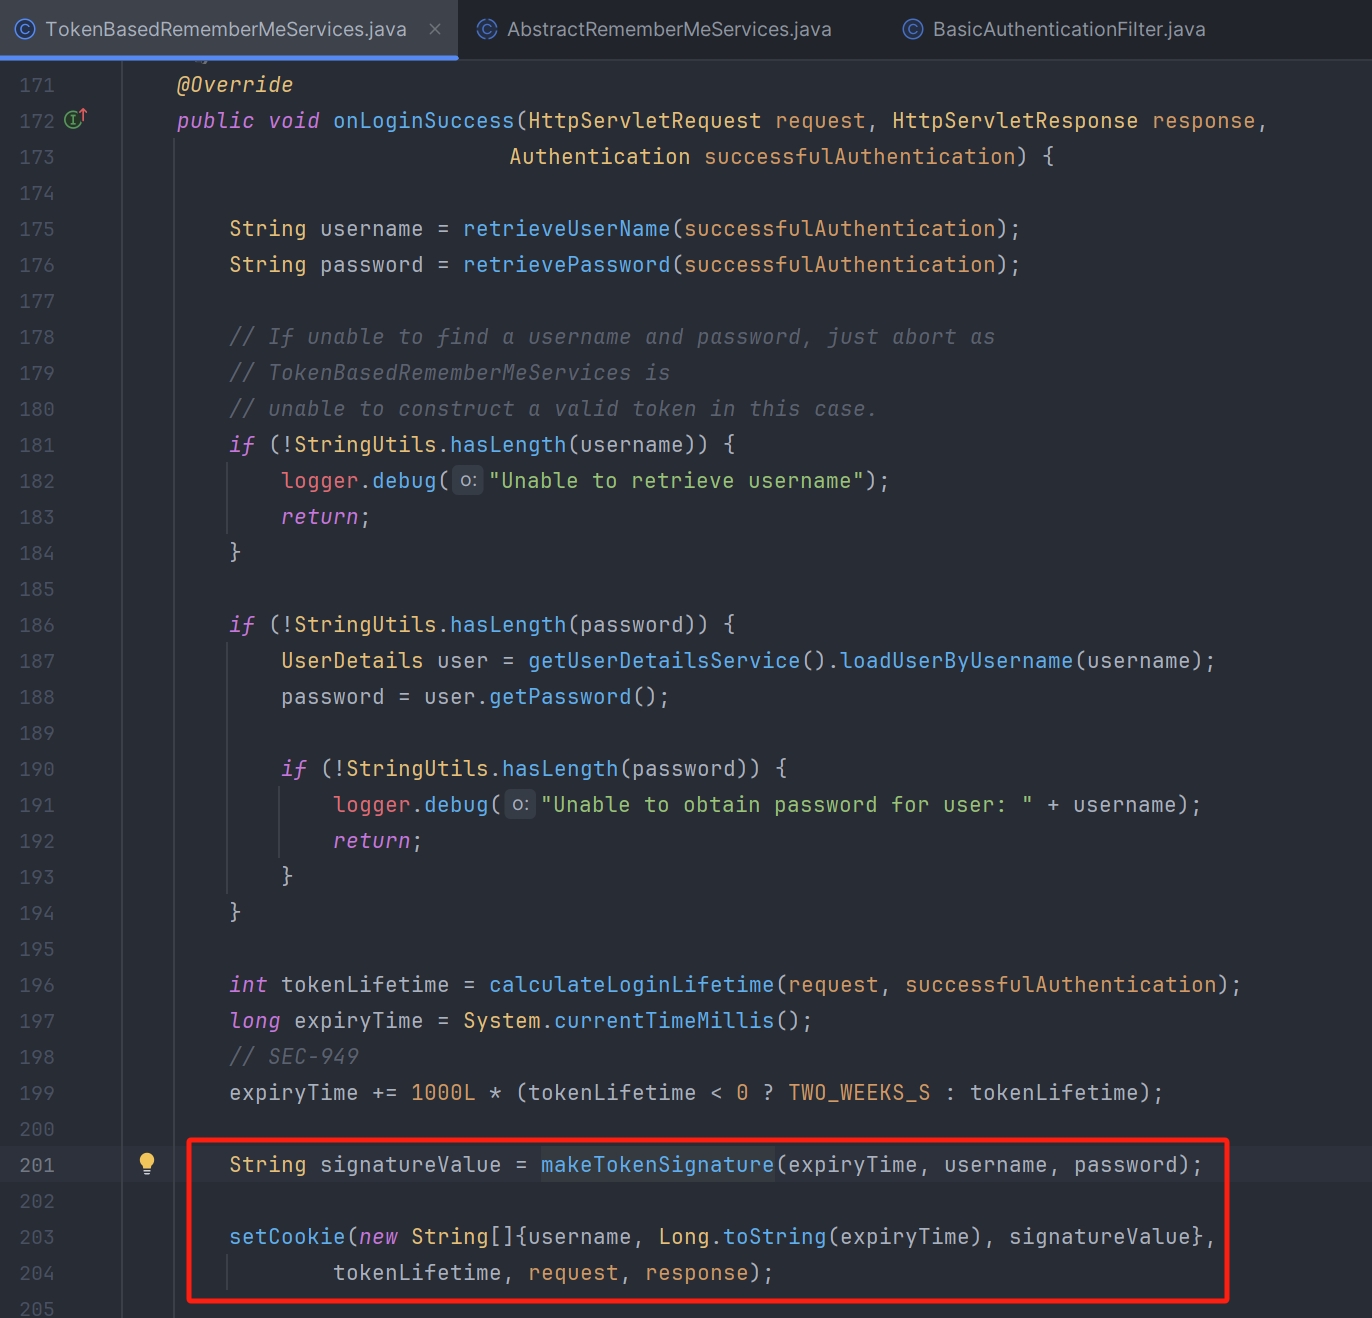Click the calculateLoginLifetime method name
Screen dimensions: 1372x1318
(x=631, y=985)
